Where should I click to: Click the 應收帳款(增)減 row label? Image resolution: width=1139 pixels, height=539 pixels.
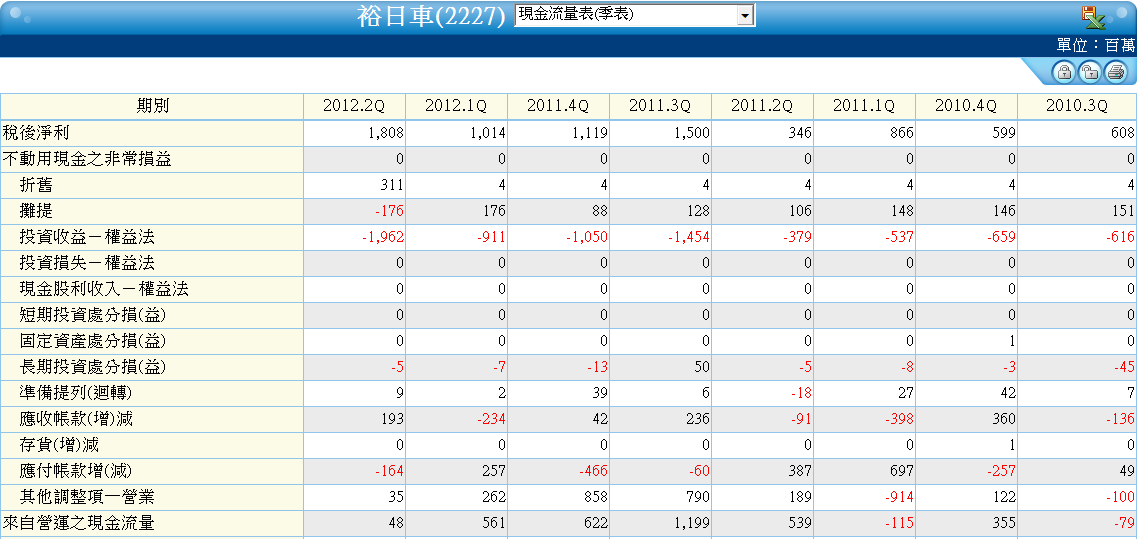pos(76,418)
